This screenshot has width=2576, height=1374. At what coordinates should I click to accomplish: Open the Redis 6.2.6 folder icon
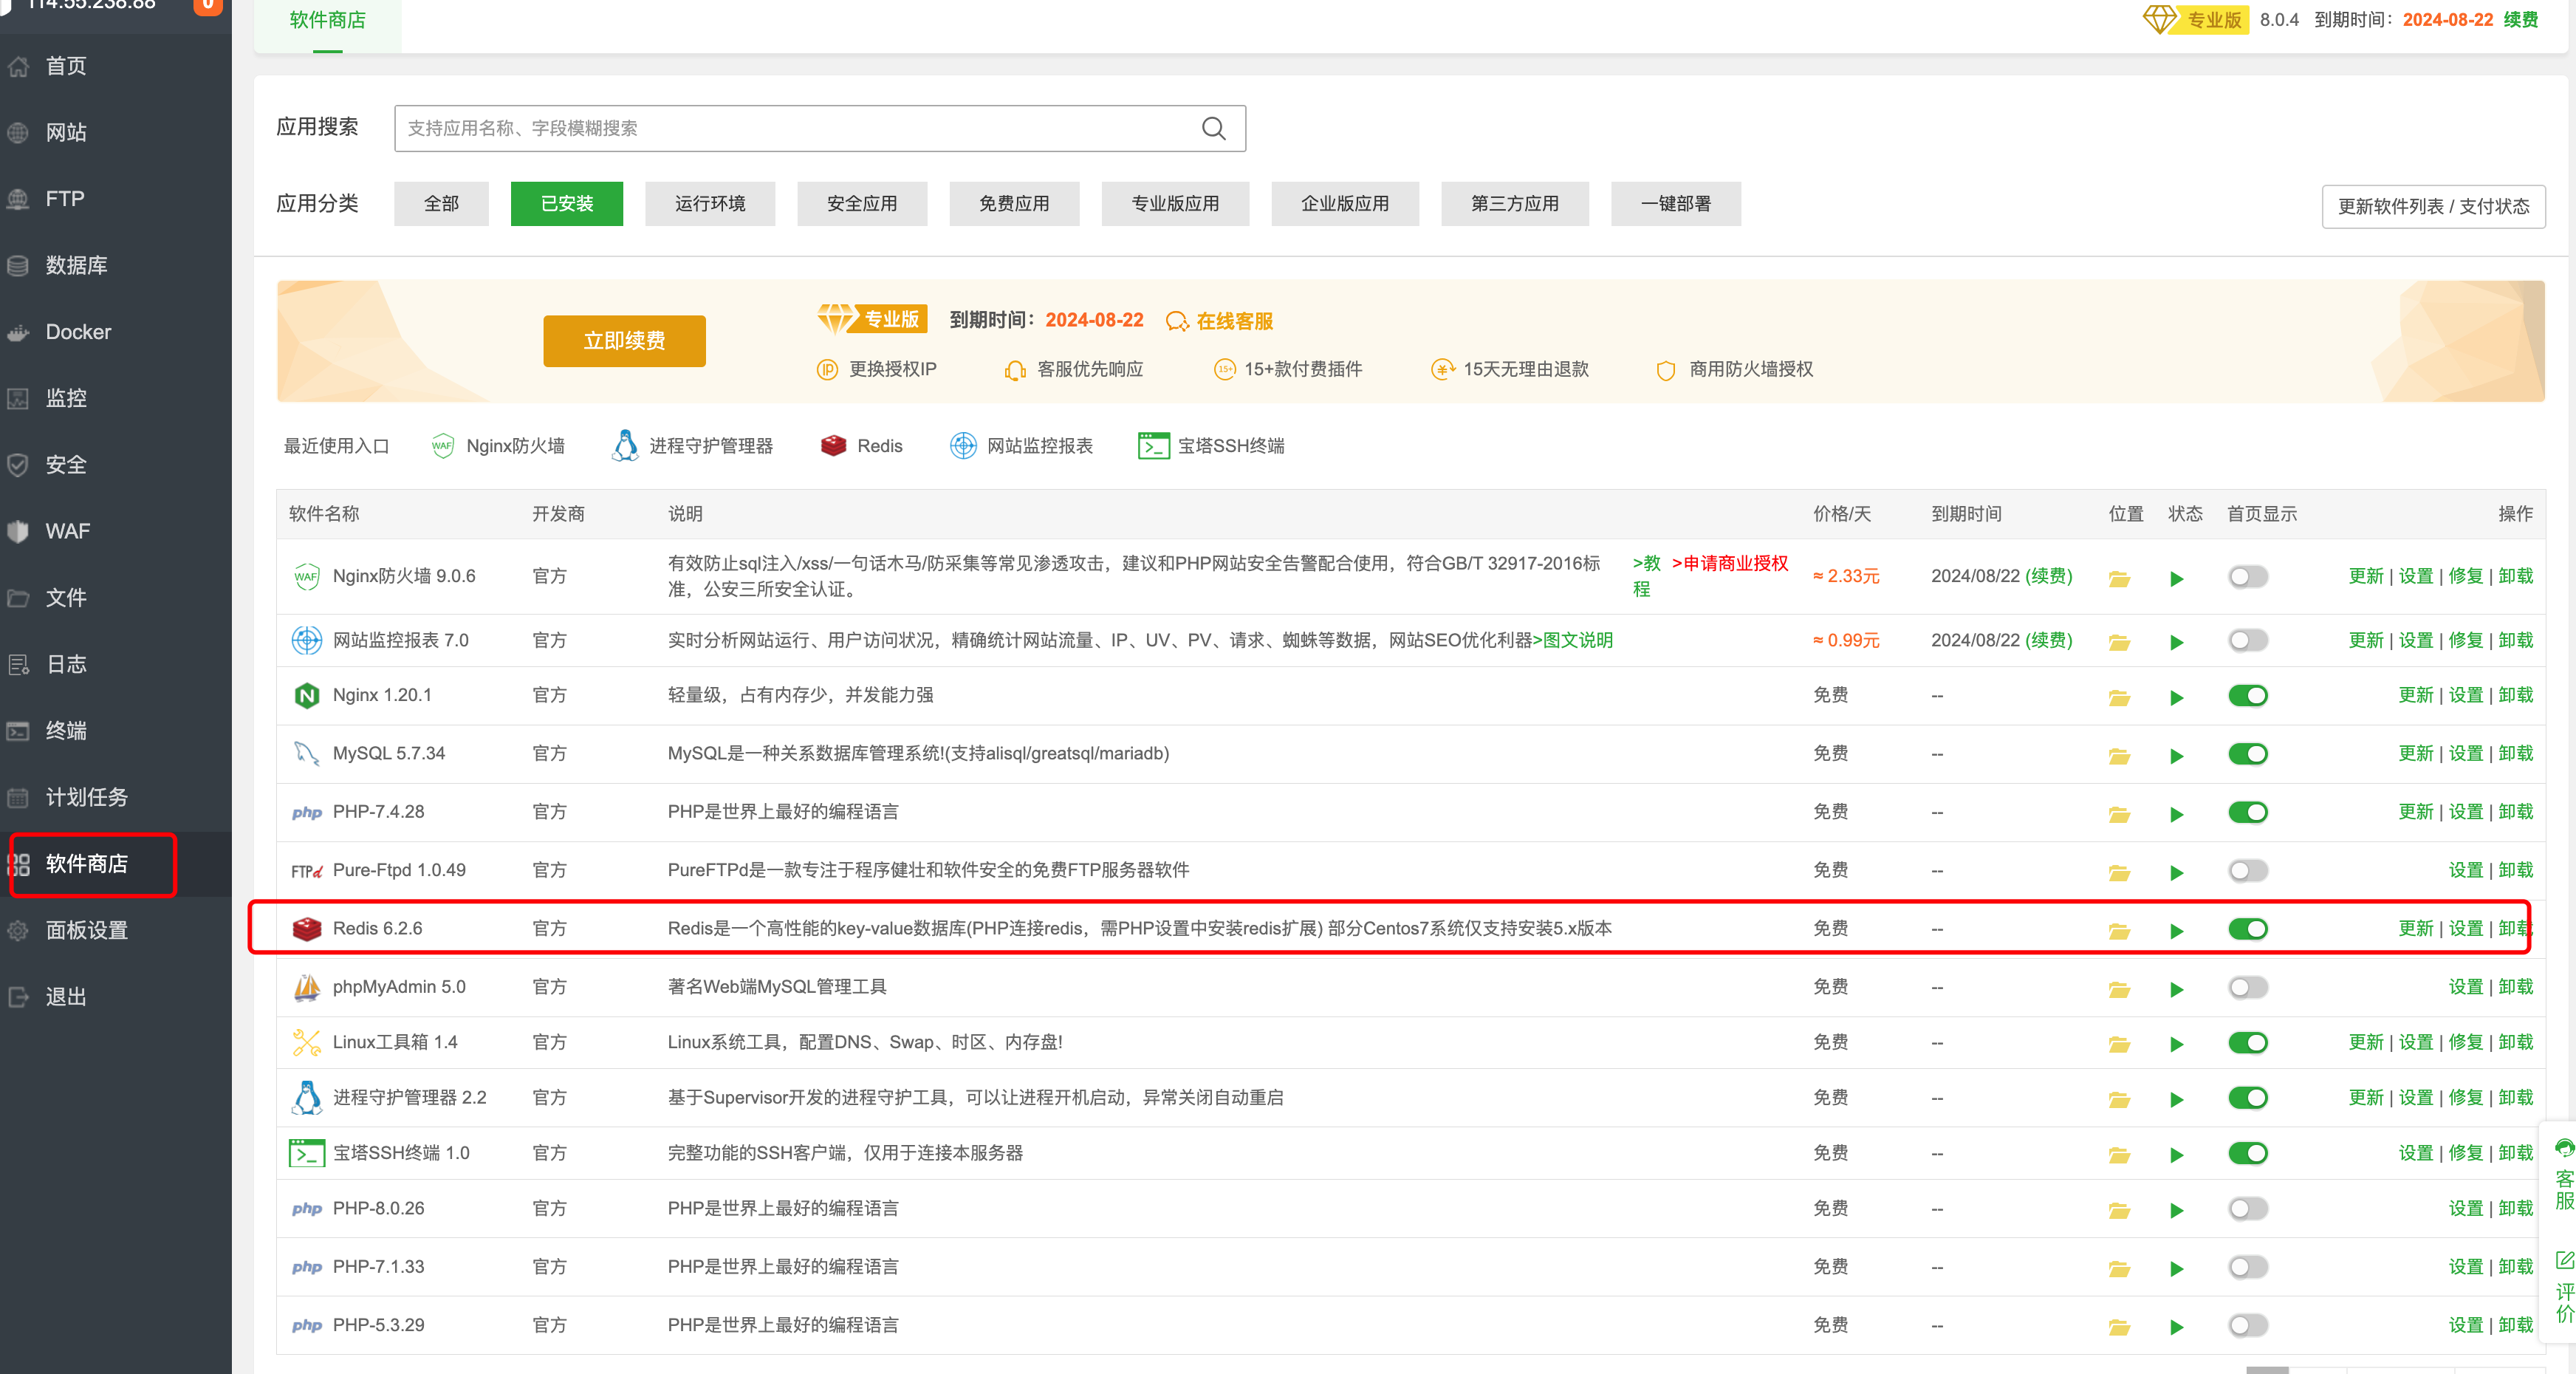click(x=2119, y=931)
